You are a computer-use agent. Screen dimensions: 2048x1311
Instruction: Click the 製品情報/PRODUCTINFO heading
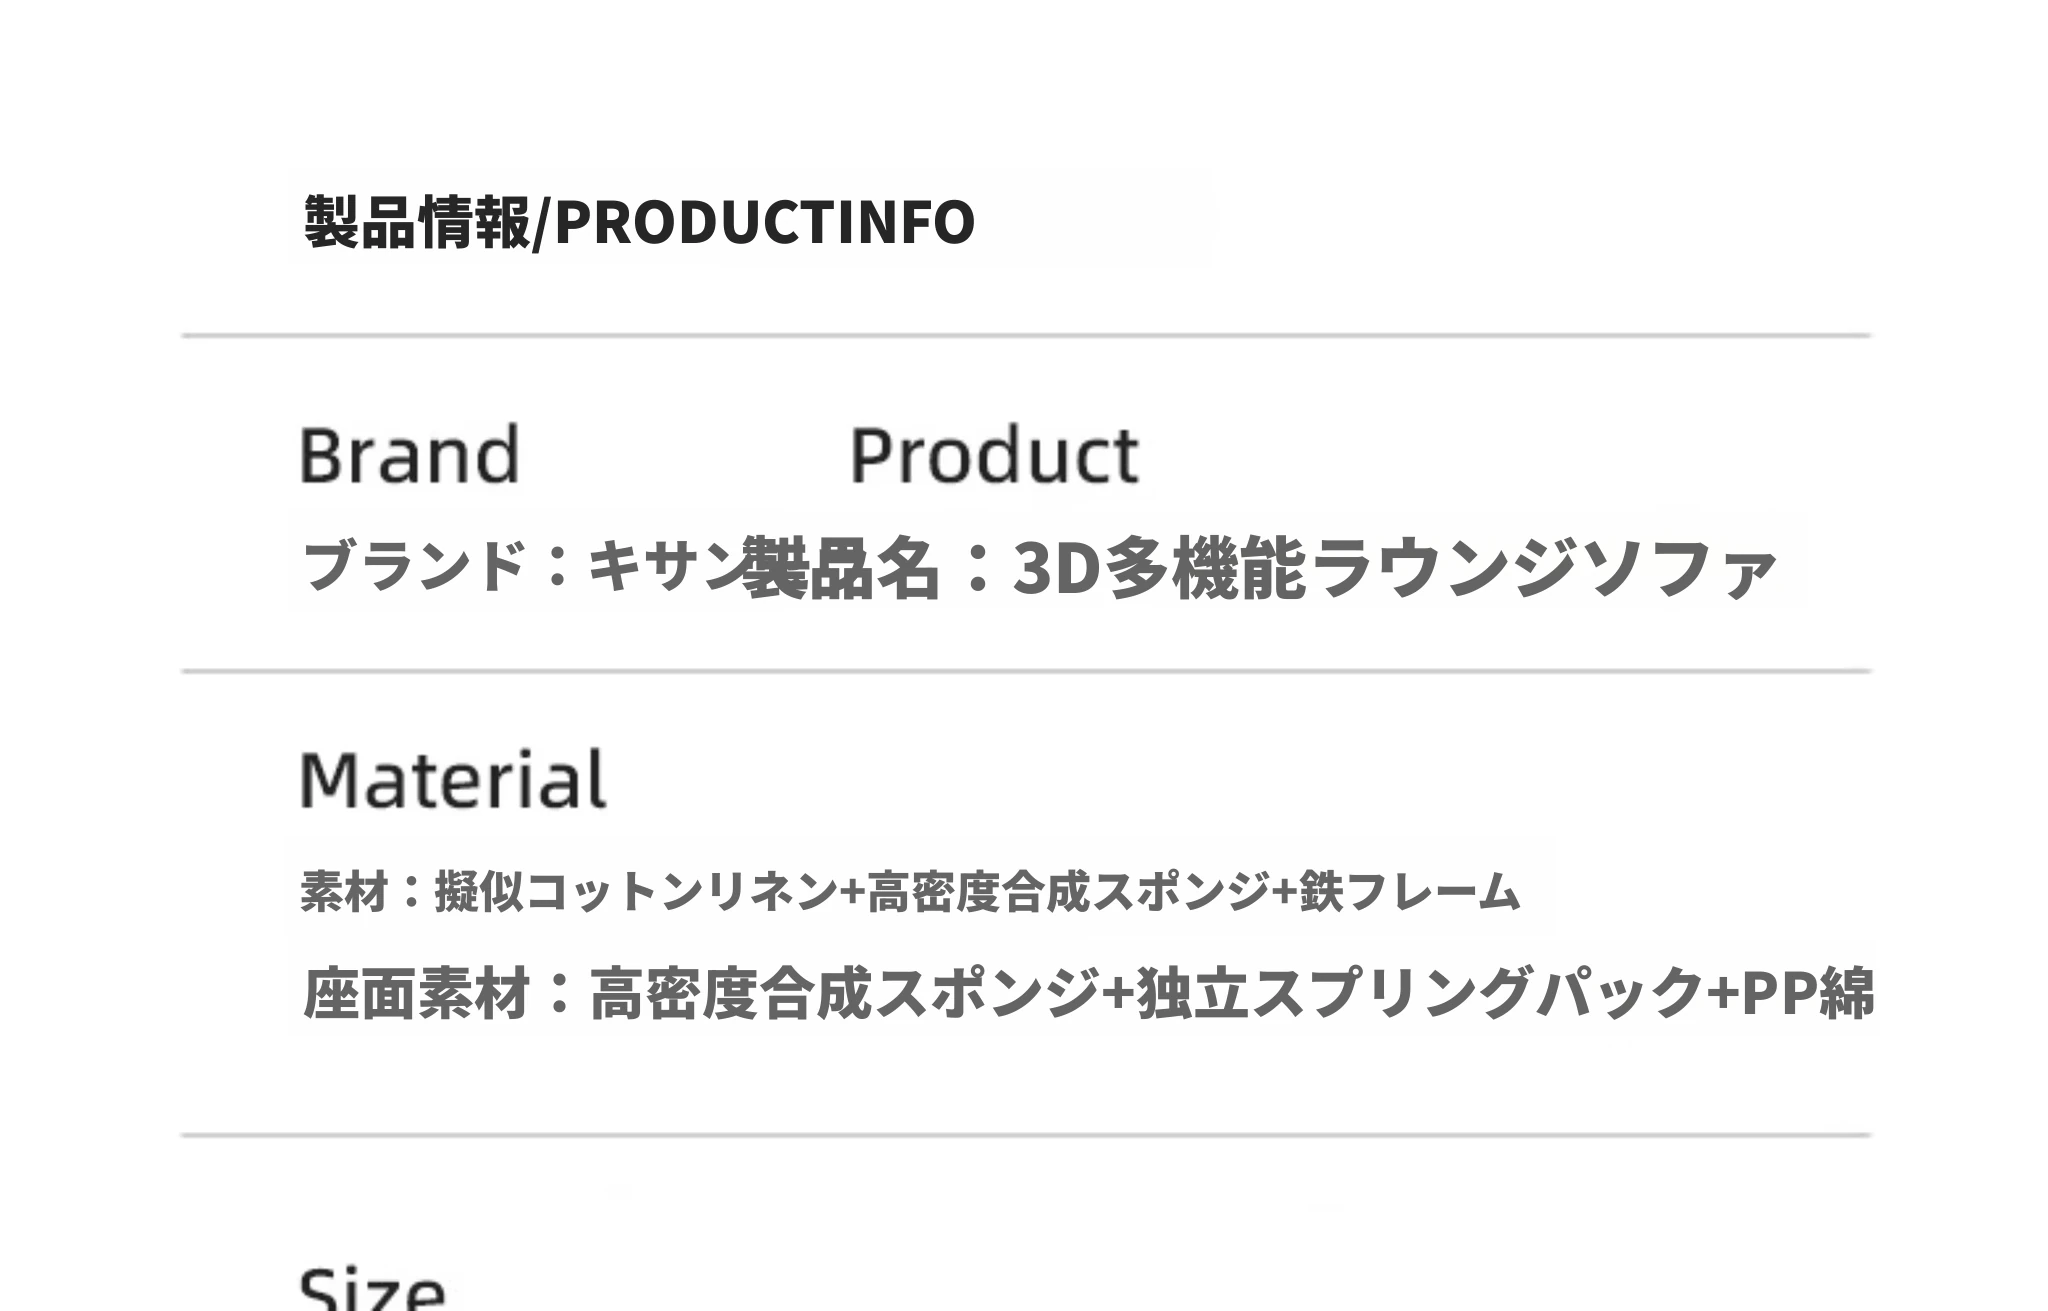tap(639, 221)
